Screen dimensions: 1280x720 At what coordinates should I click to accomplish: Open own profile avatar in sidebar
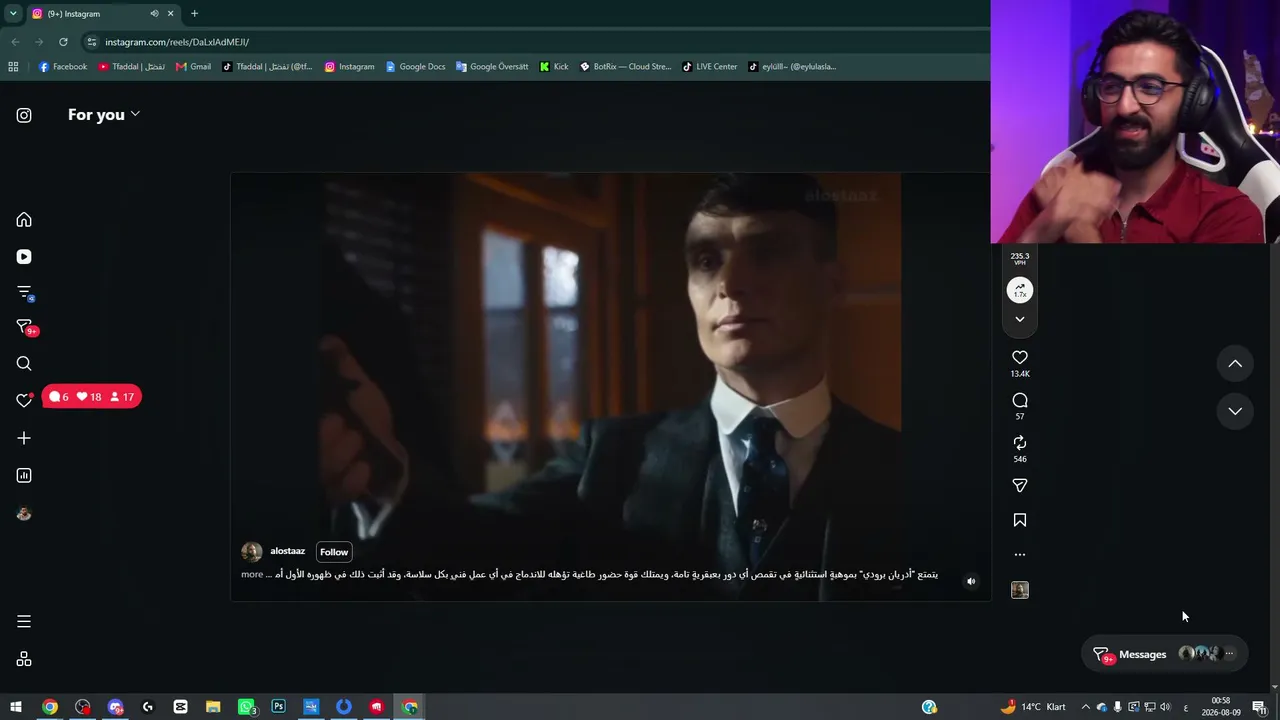pyautogui.click(x=24, y=514)
